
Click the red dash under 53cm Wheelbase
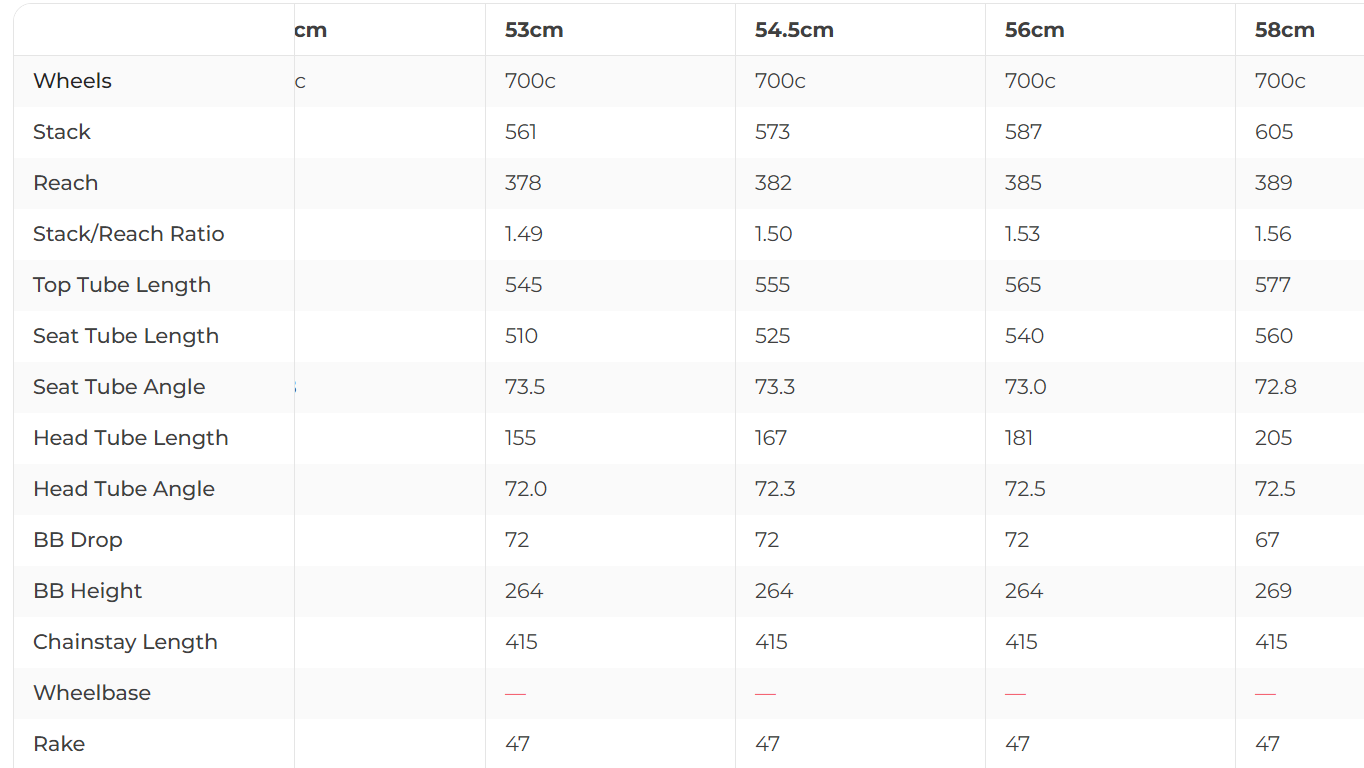[x=515, y=693]
